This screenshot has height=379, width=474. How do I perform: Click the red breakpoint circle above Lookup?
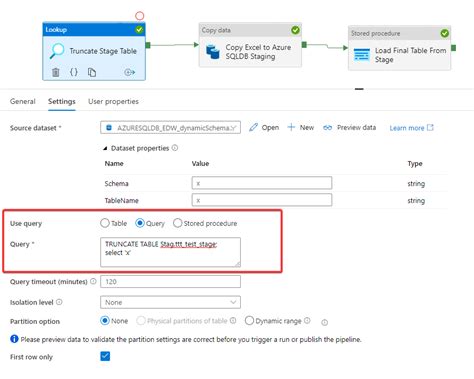(139, 16)
